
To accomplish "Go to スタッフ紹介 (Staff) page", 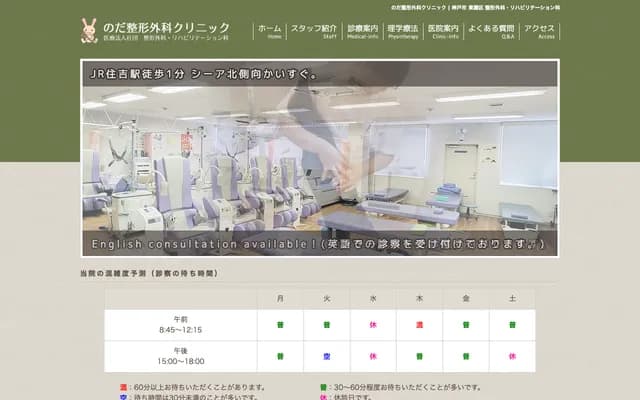I will pyautogui.click(x=329, y=31).
